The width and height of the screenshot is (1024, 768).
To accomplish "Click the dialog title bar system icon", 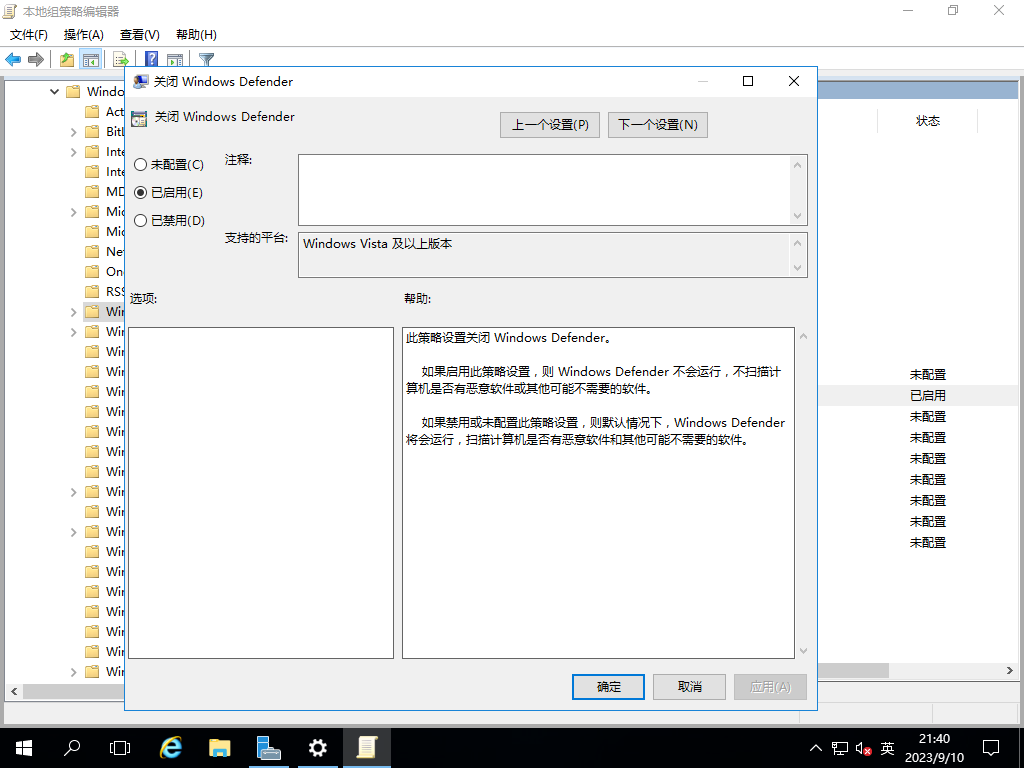I will 140,82.
